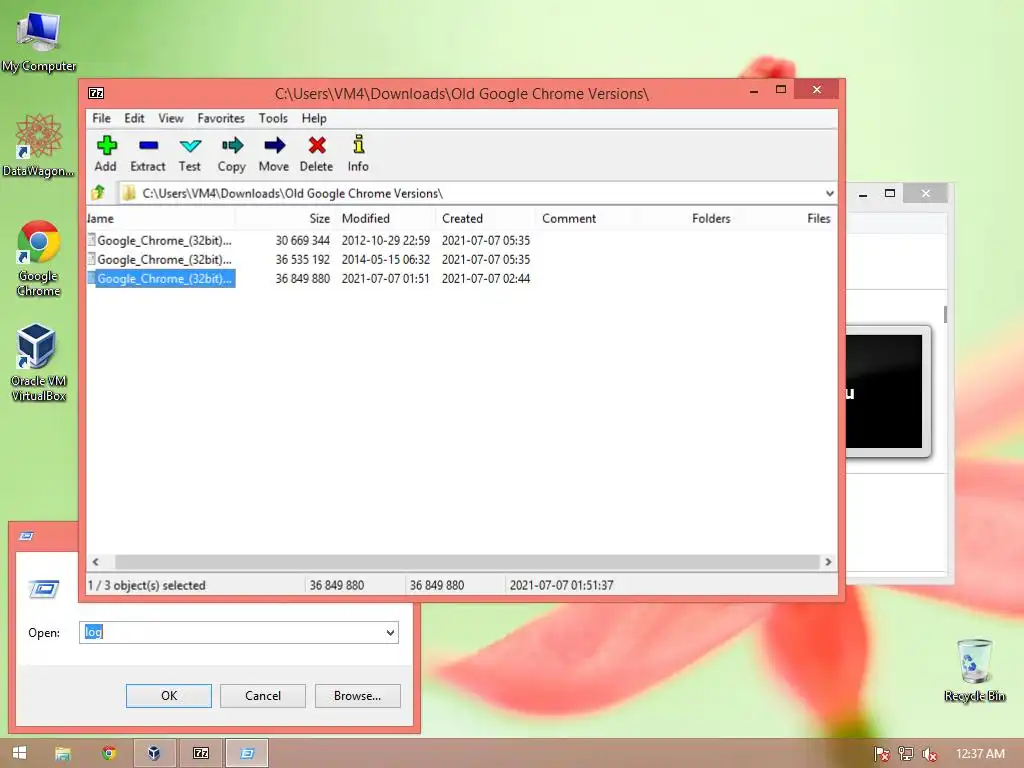The image size is (1024, 768).
Task: Click Cancel in the Run dialog
Action: click(x=263, y=696)
